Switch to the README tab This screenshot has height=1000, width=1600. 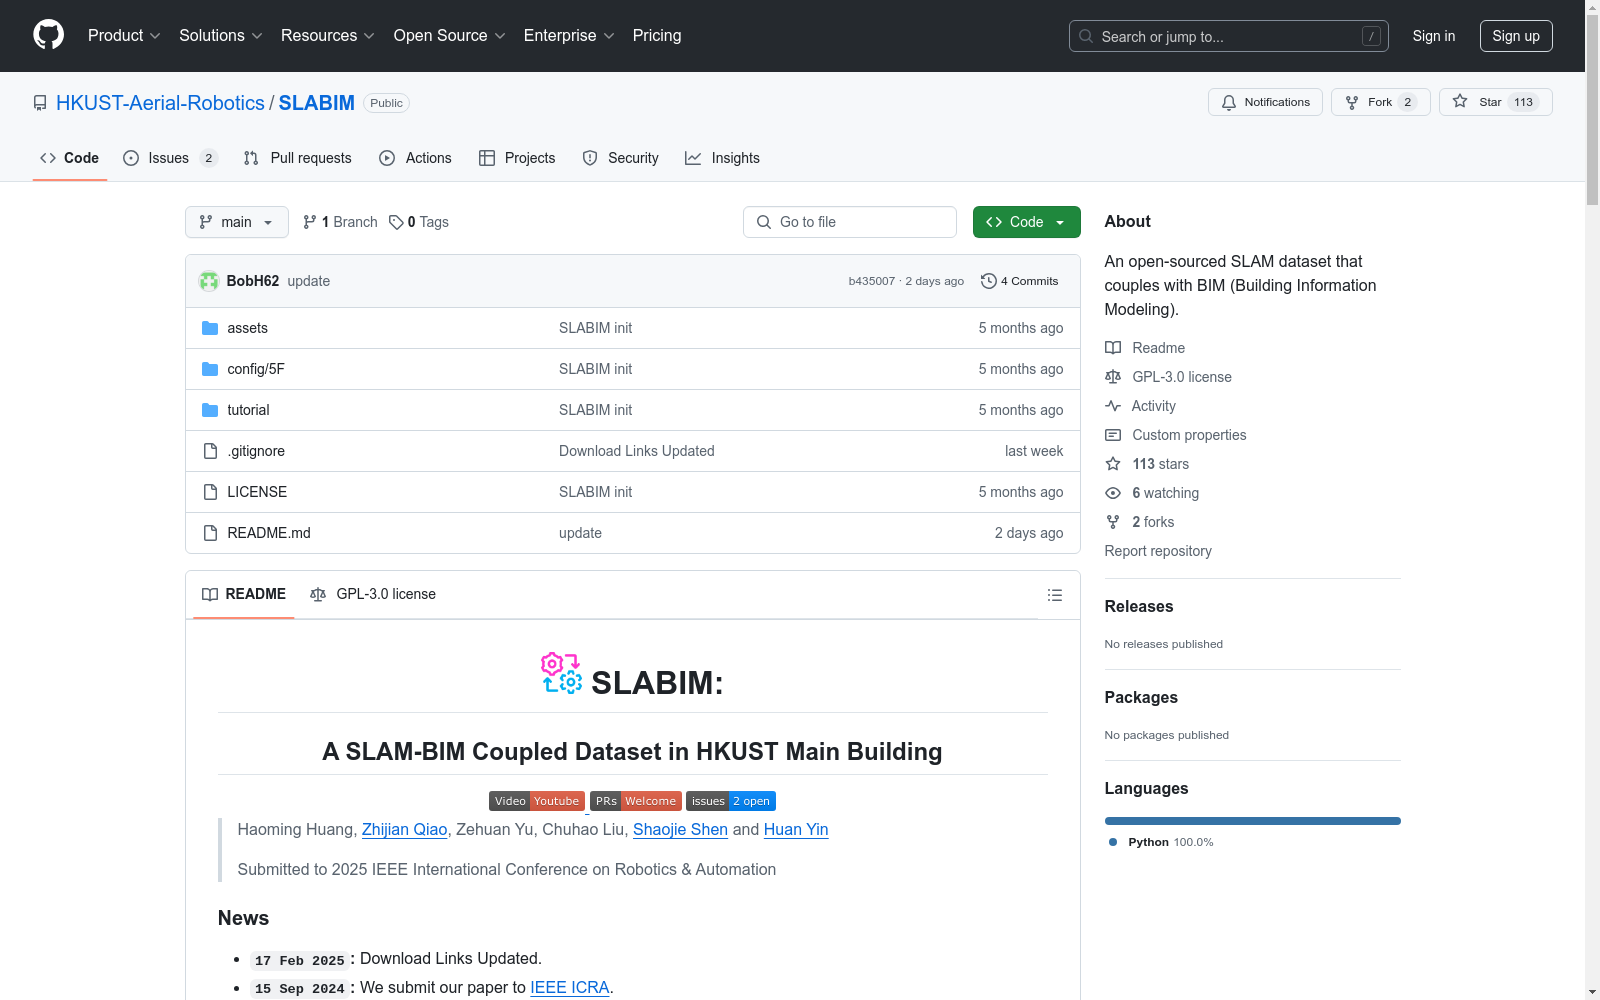point(244,594)
